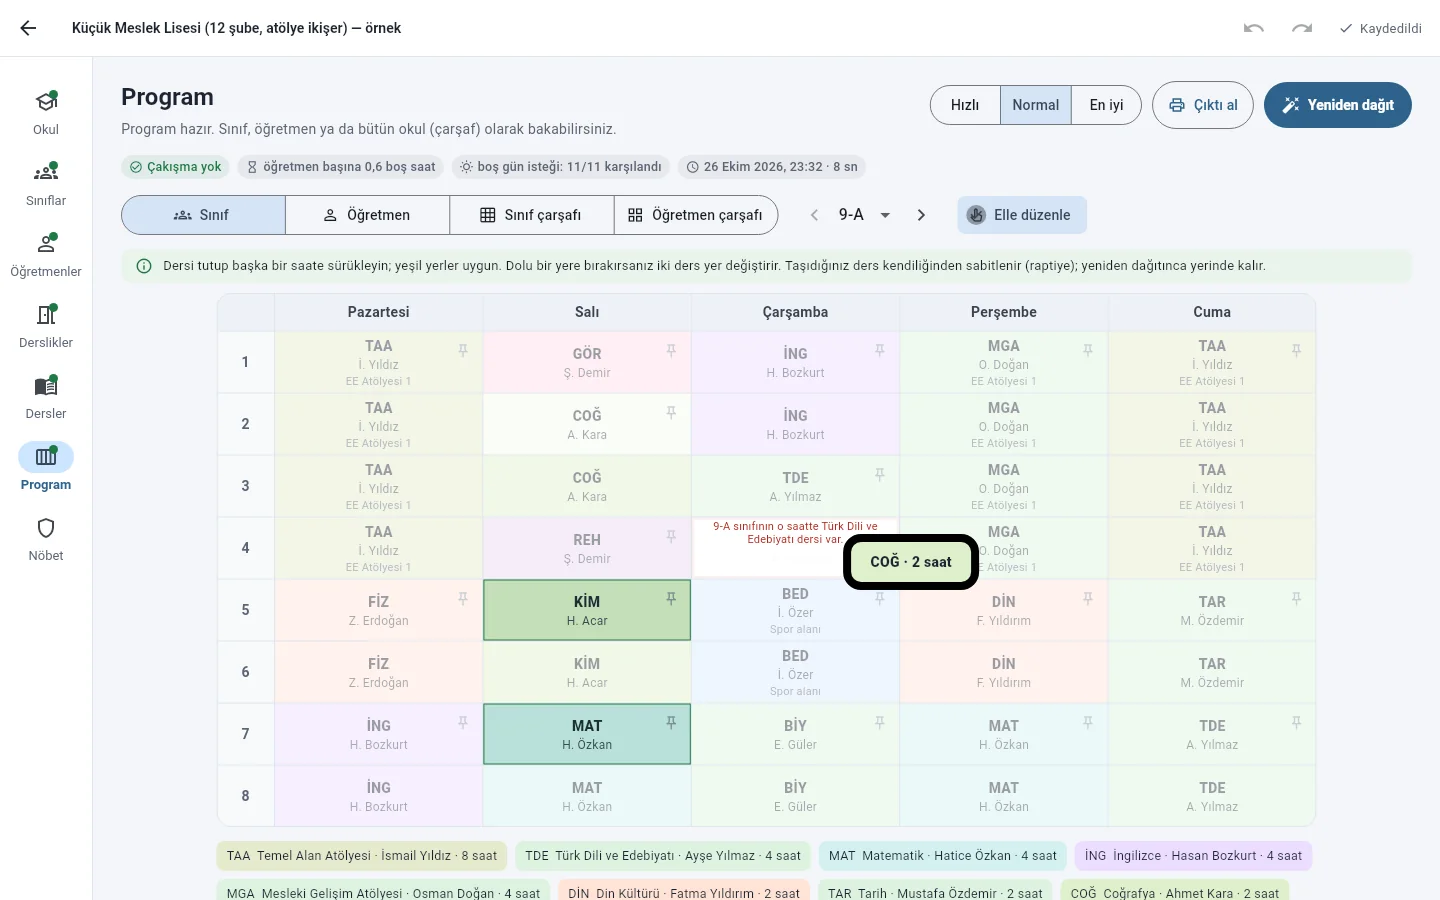This screenshot has height=900, width=1440.
Task: Toggle the pin on KİM, Salı hour 5
Action: 671,598
